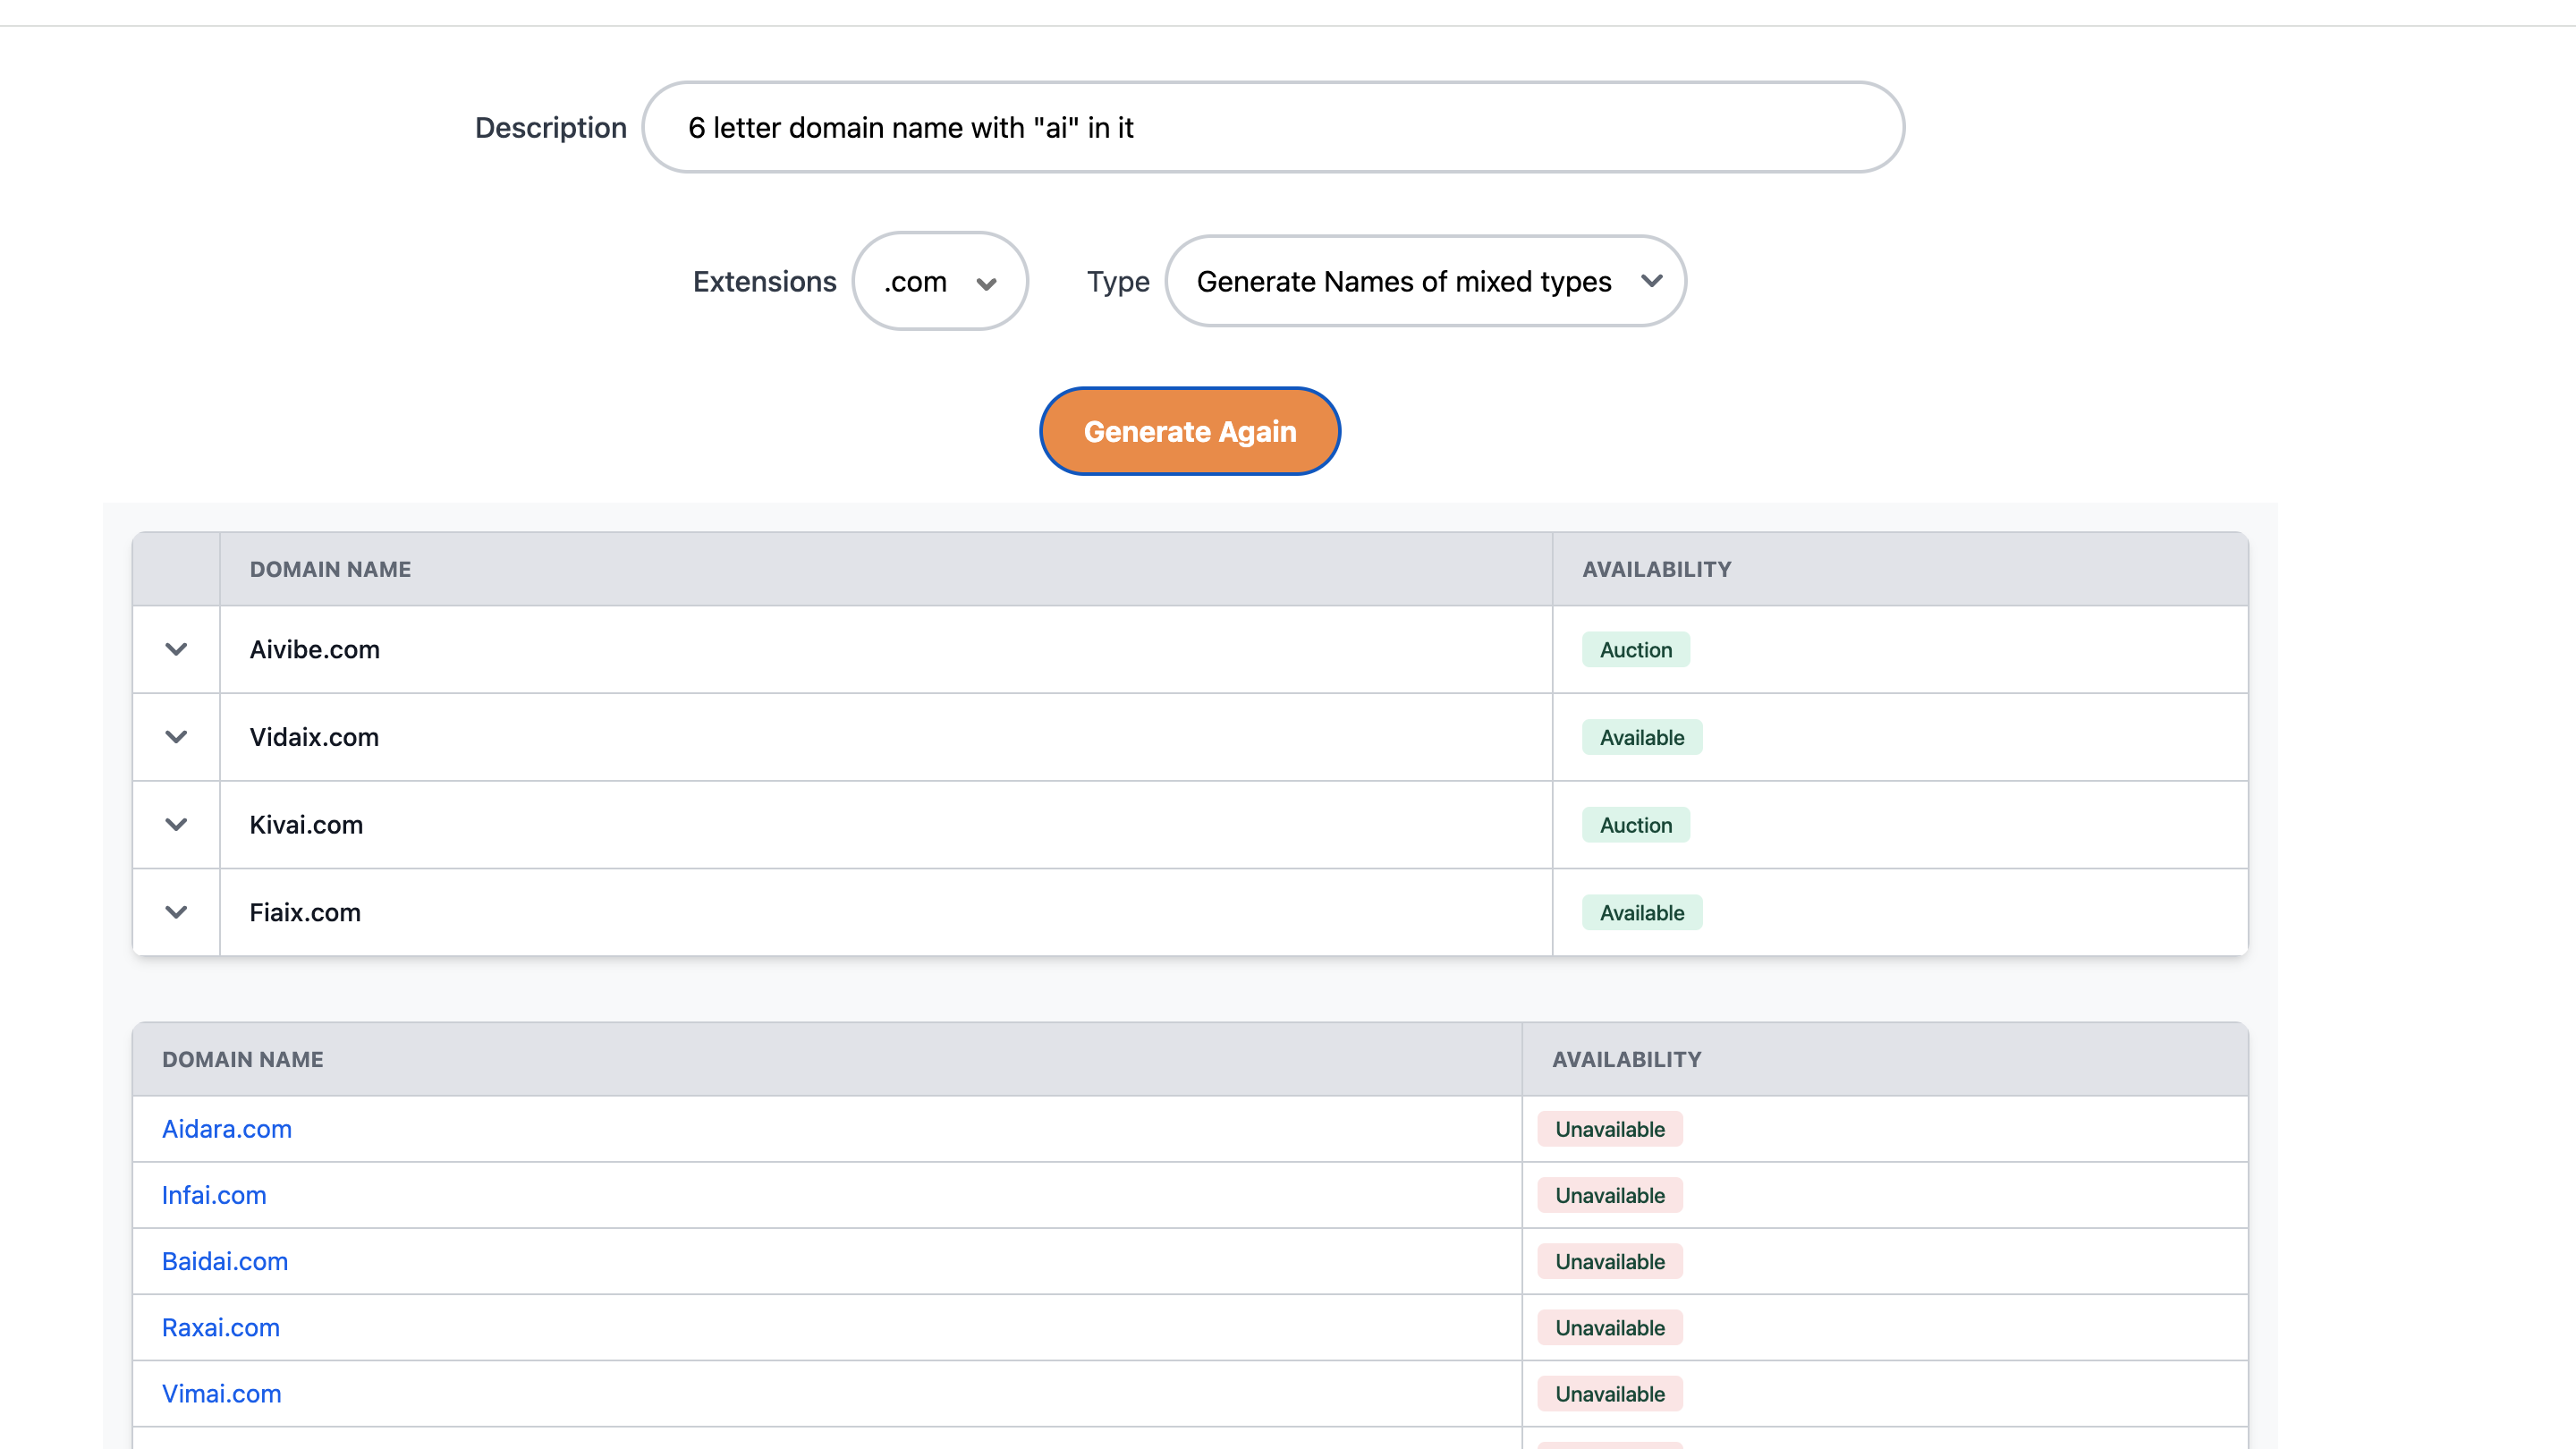Viewport: 2576px width, 1449px height.
Task: Click the Available badge for Fiaix.com
Action: pyautogui.click(x=1641, y=913)
